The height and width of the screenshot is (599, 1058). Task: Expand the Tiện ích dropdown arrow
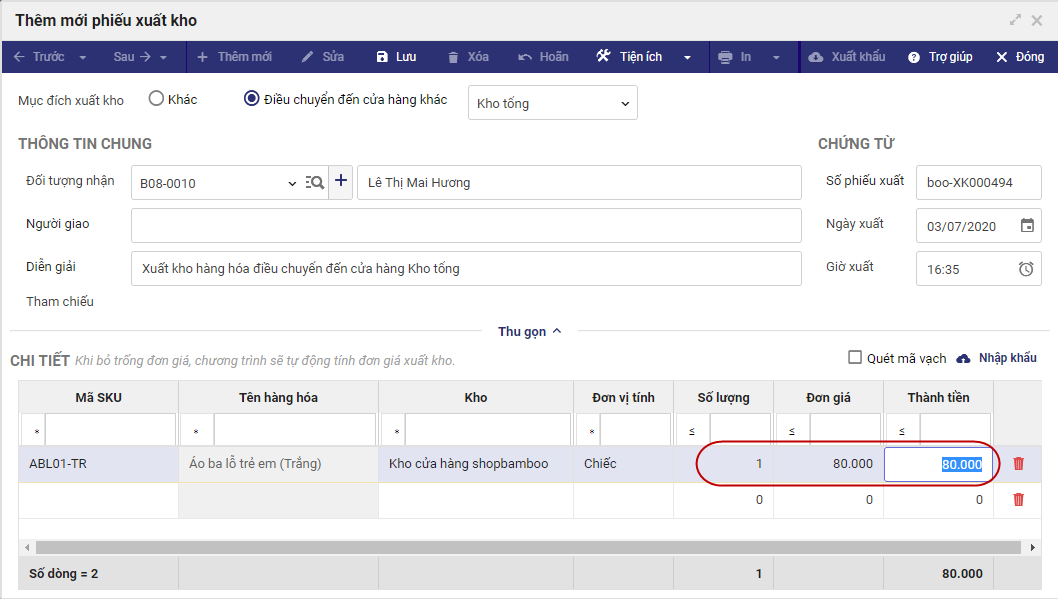(688, 58)
